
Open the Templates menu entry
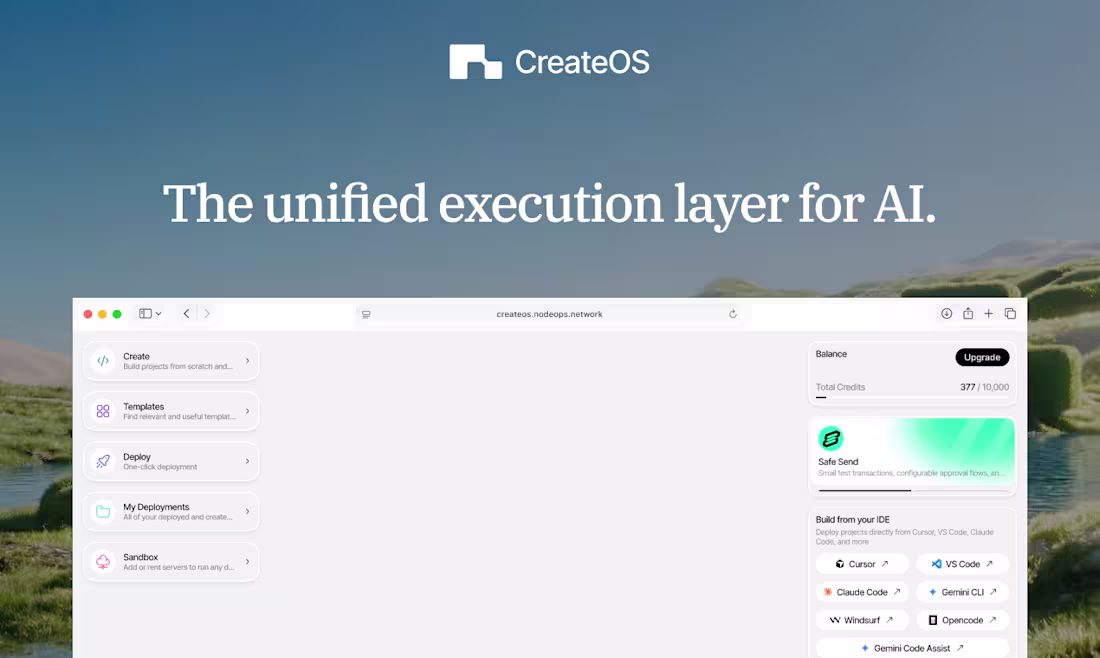[x=171, y=411]
